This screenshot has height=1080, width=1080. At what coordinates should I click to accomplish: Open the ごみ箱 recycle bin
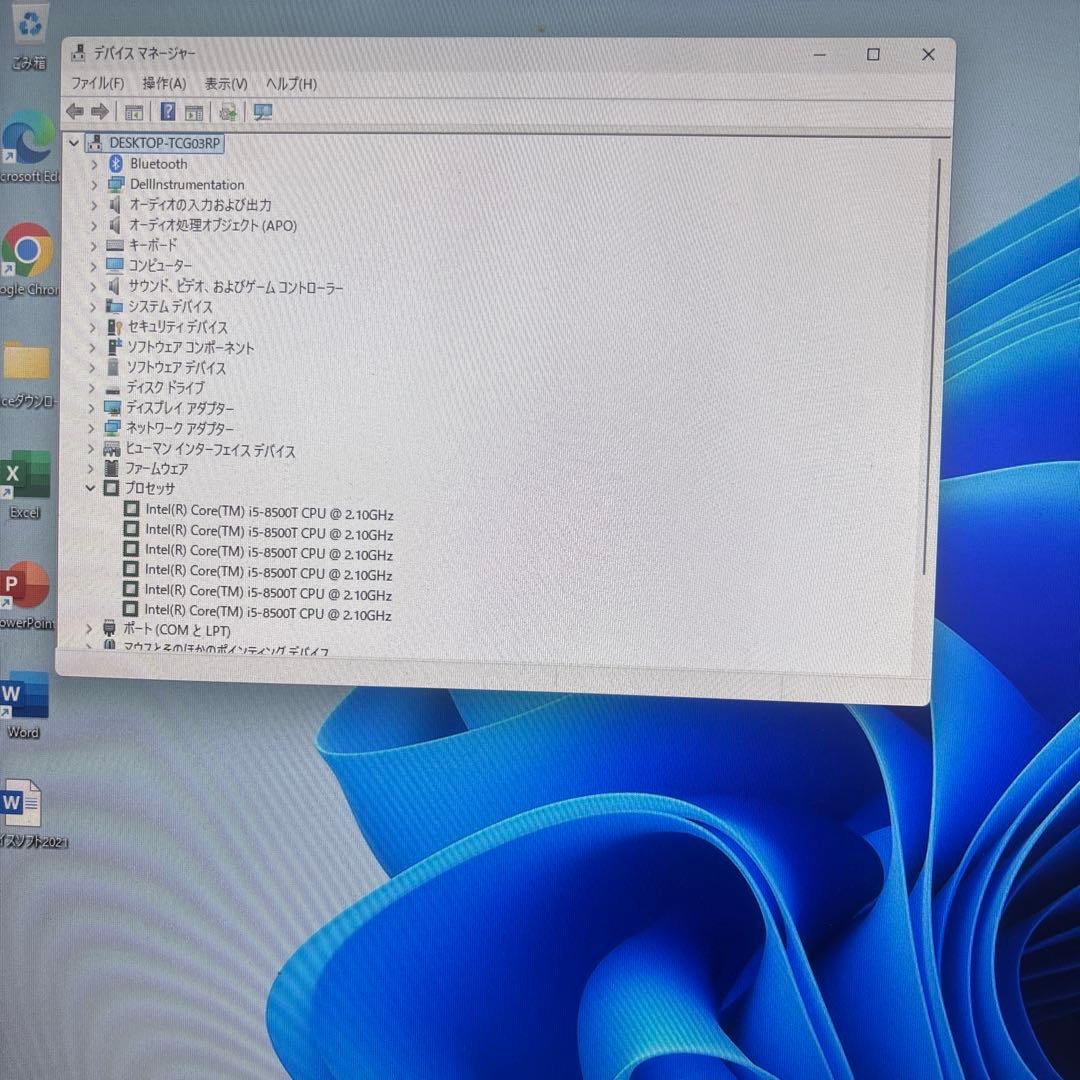click(30, 25)
